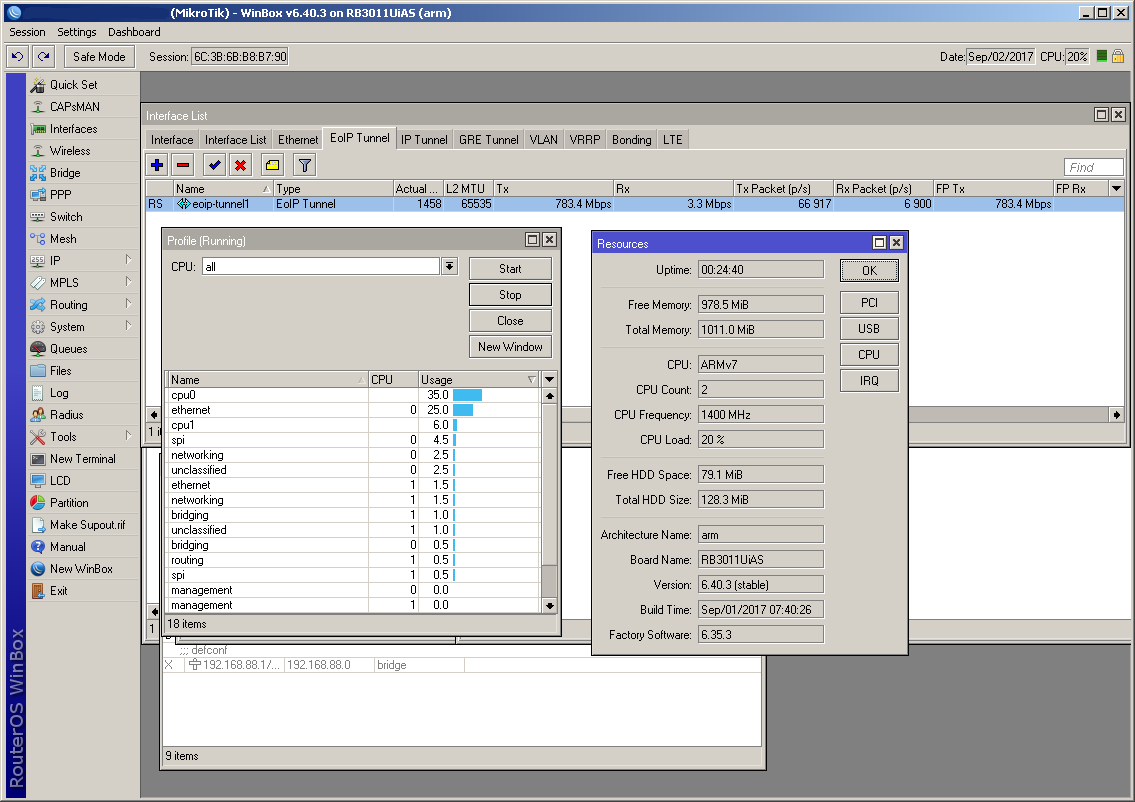Switch to the GRE Tunnel tab
Viewport: 1135px width, 802px height.
pos(488,140)
